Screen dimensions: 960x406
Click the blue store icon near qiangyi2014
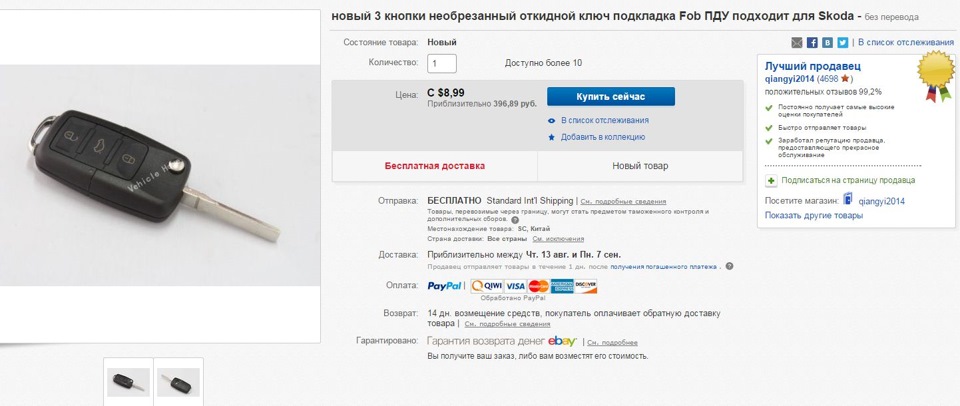point(847,200)
